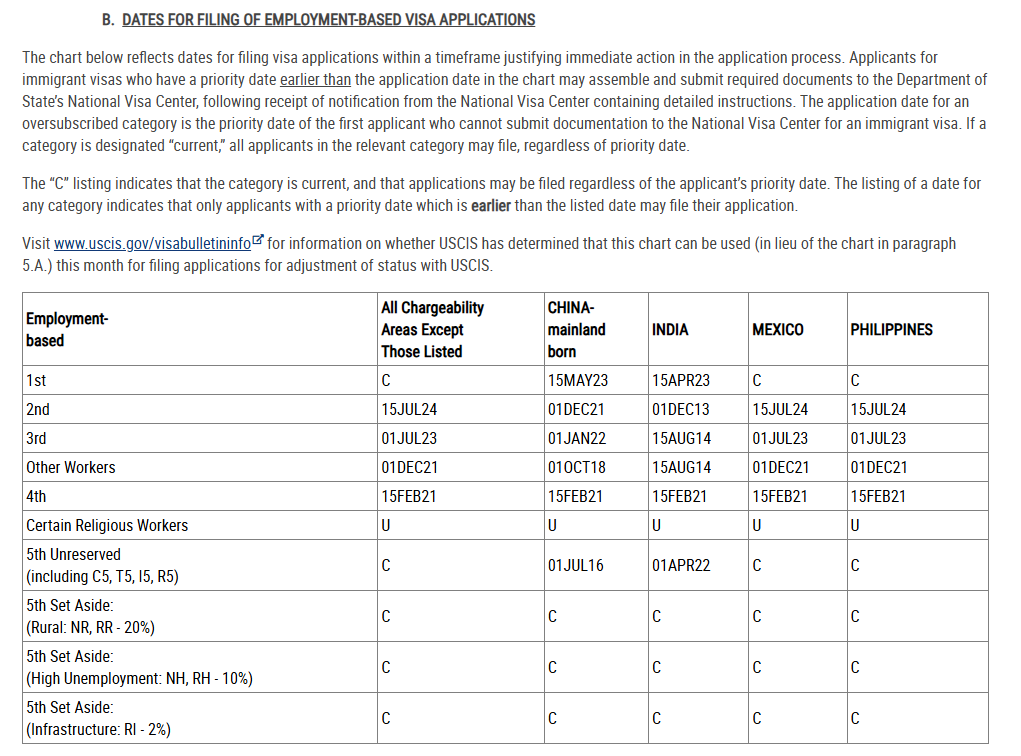The height and width of the screenshot is (756, 1021).
Task: Click the 01OCT18 date cell
Action: pos(577,467)
